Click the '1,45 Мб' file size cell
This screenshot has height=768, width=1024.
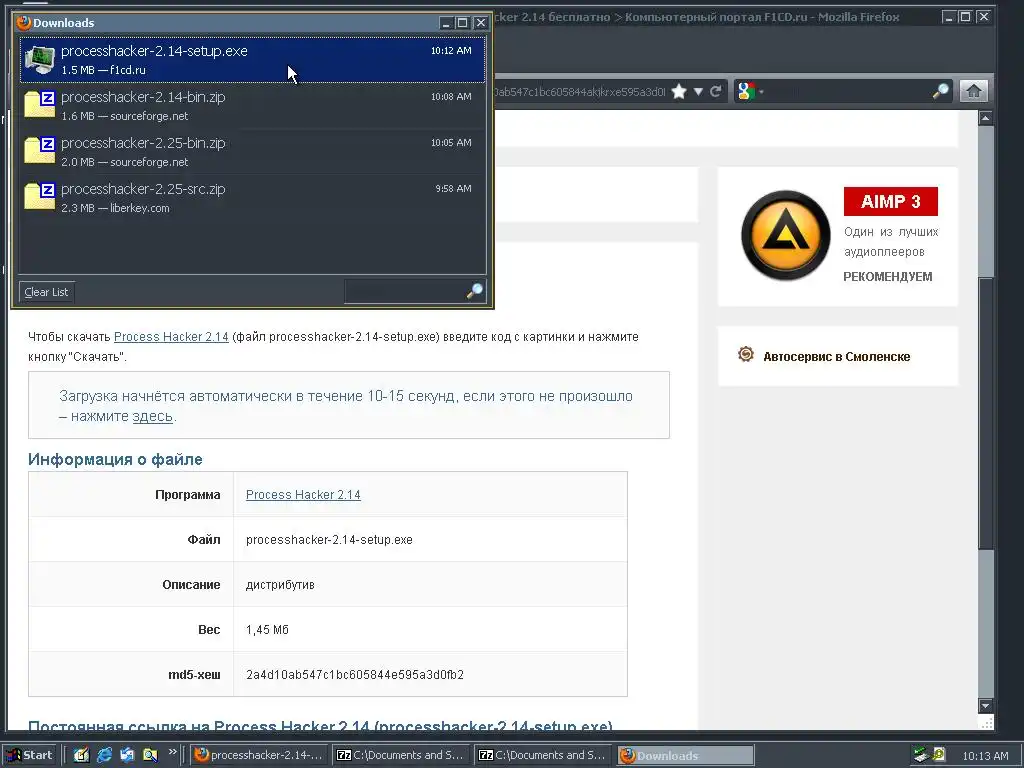[x=267, y=630]
